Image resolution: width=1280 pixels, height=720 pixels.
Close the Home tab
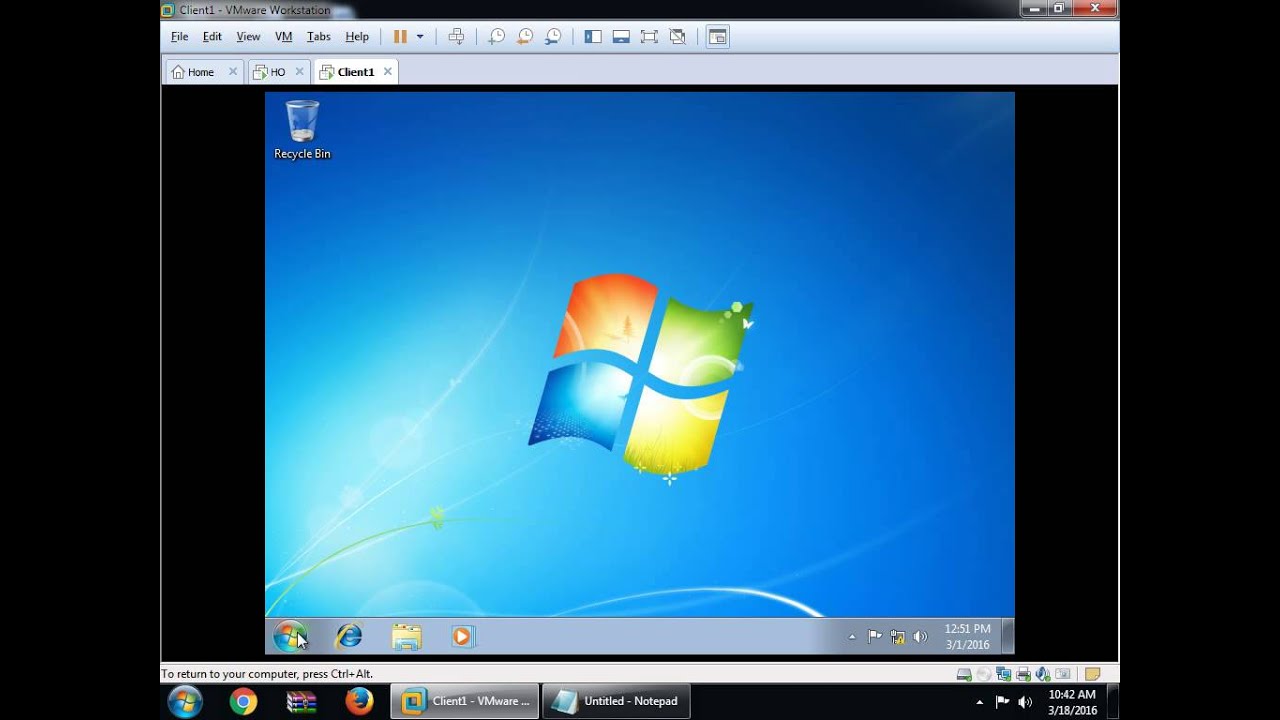233,71
